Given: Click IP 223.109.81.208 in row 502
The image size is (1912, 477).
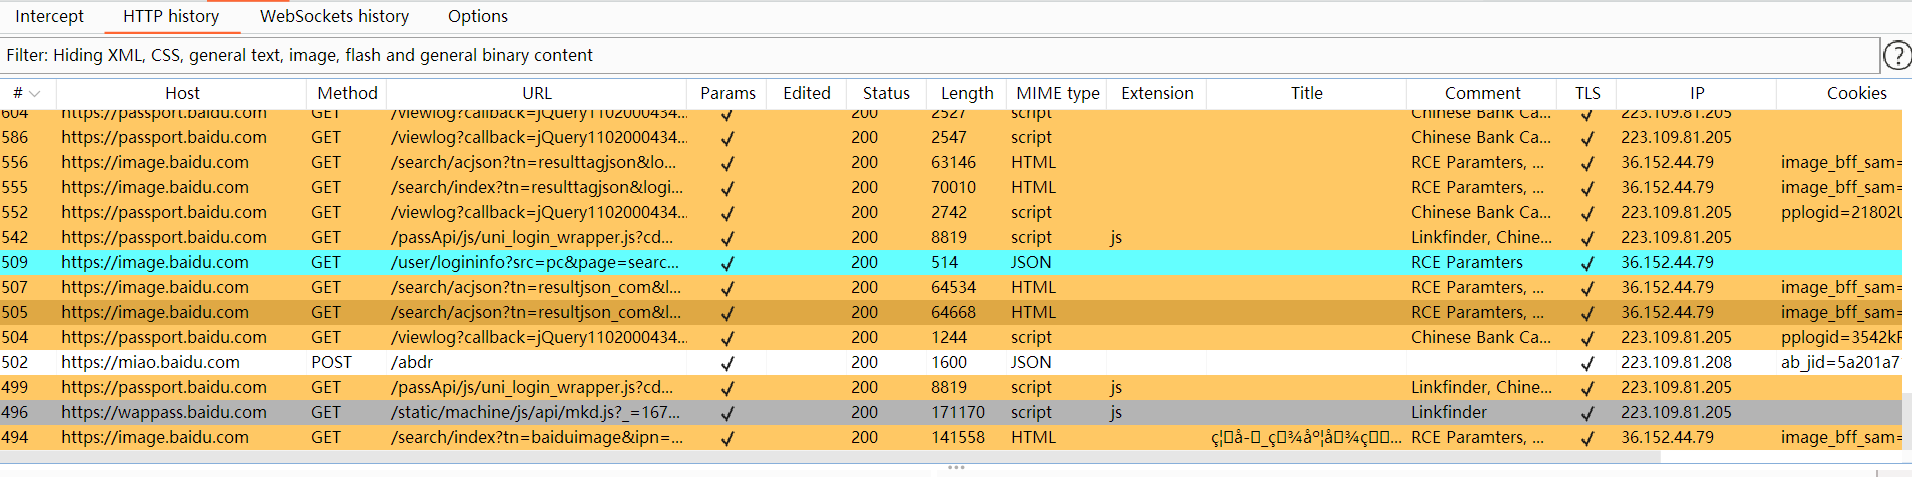Looking at the screenshot, I should (1677, 362).
